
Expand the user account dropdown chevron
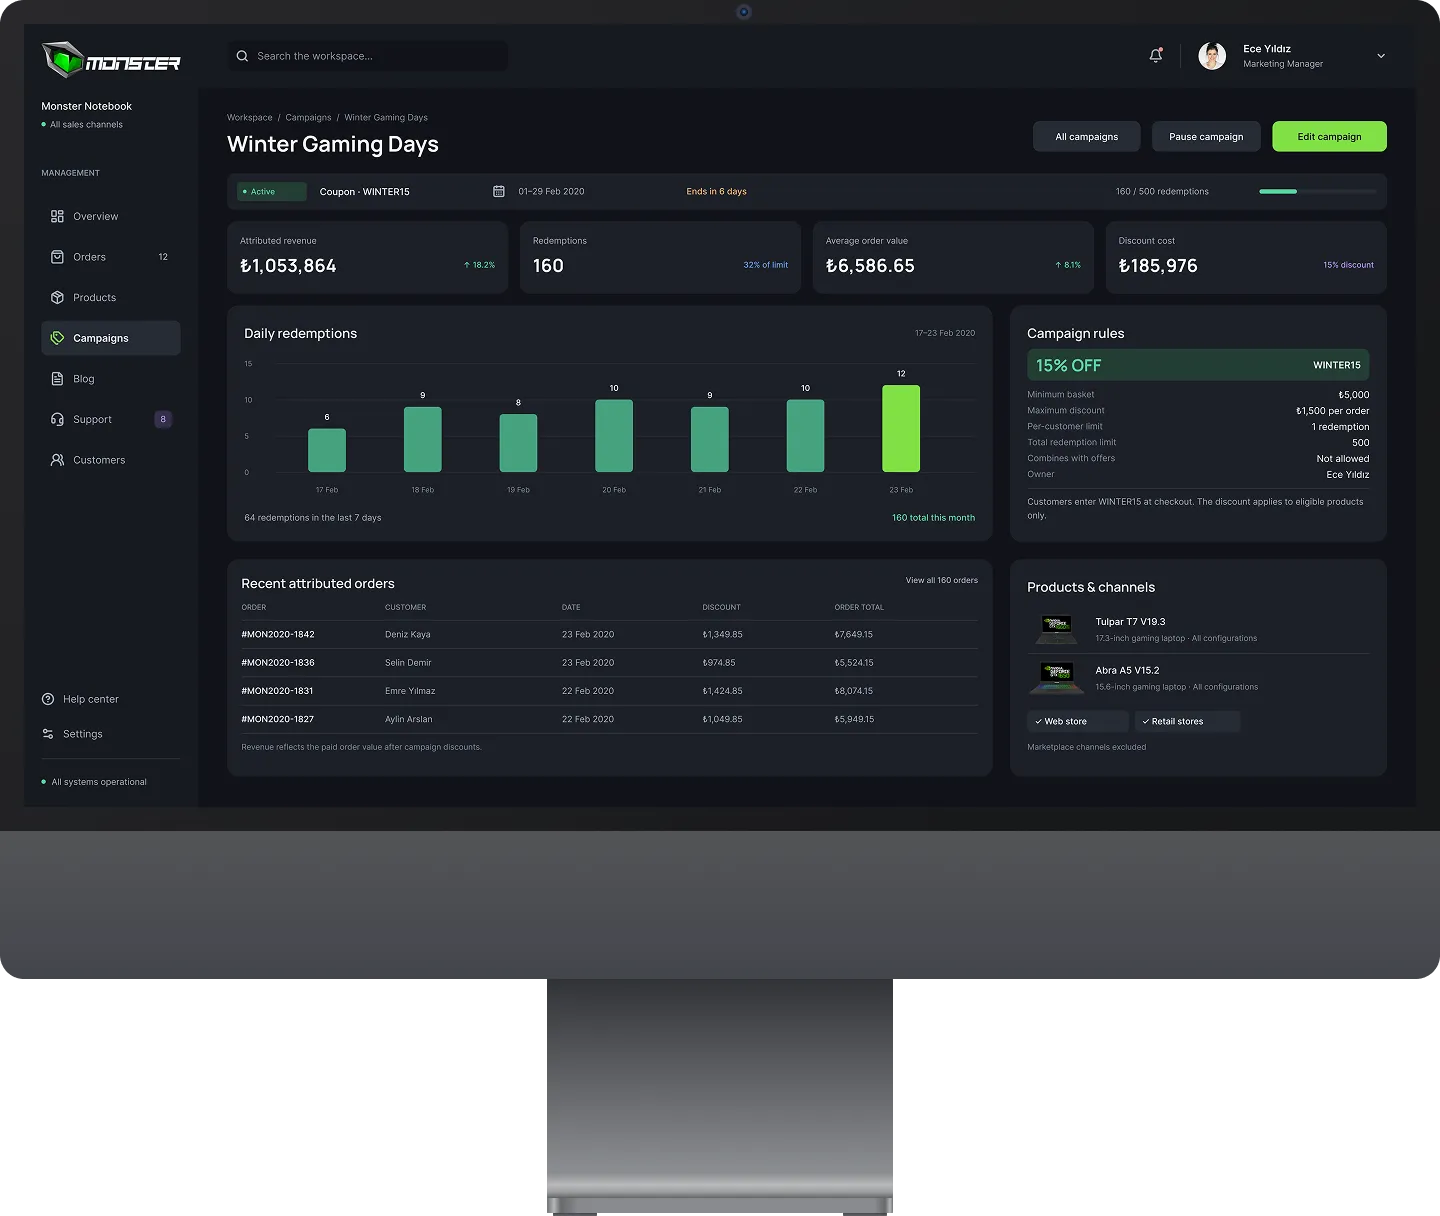[1381, 56]
